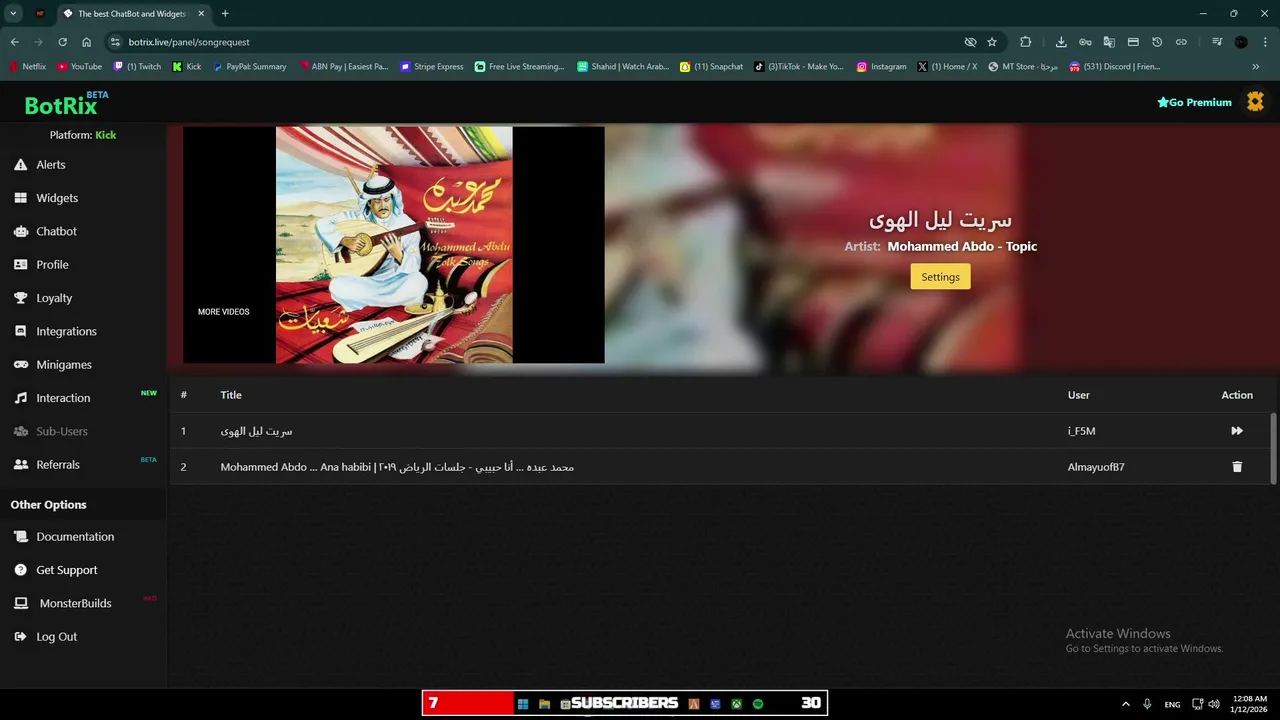Image resolution: width=1280 pixels, height=720 pixels.
Task: Open the Instagram bookmark
Action: [x=882, y=67]
